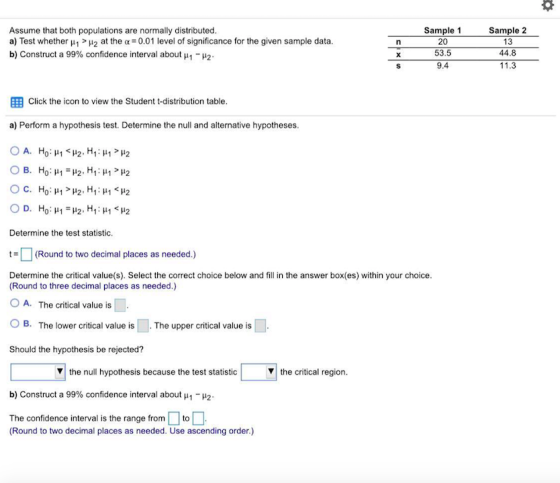
Task: Focus the confidence interval lower bound box
Action: (174, 418)
